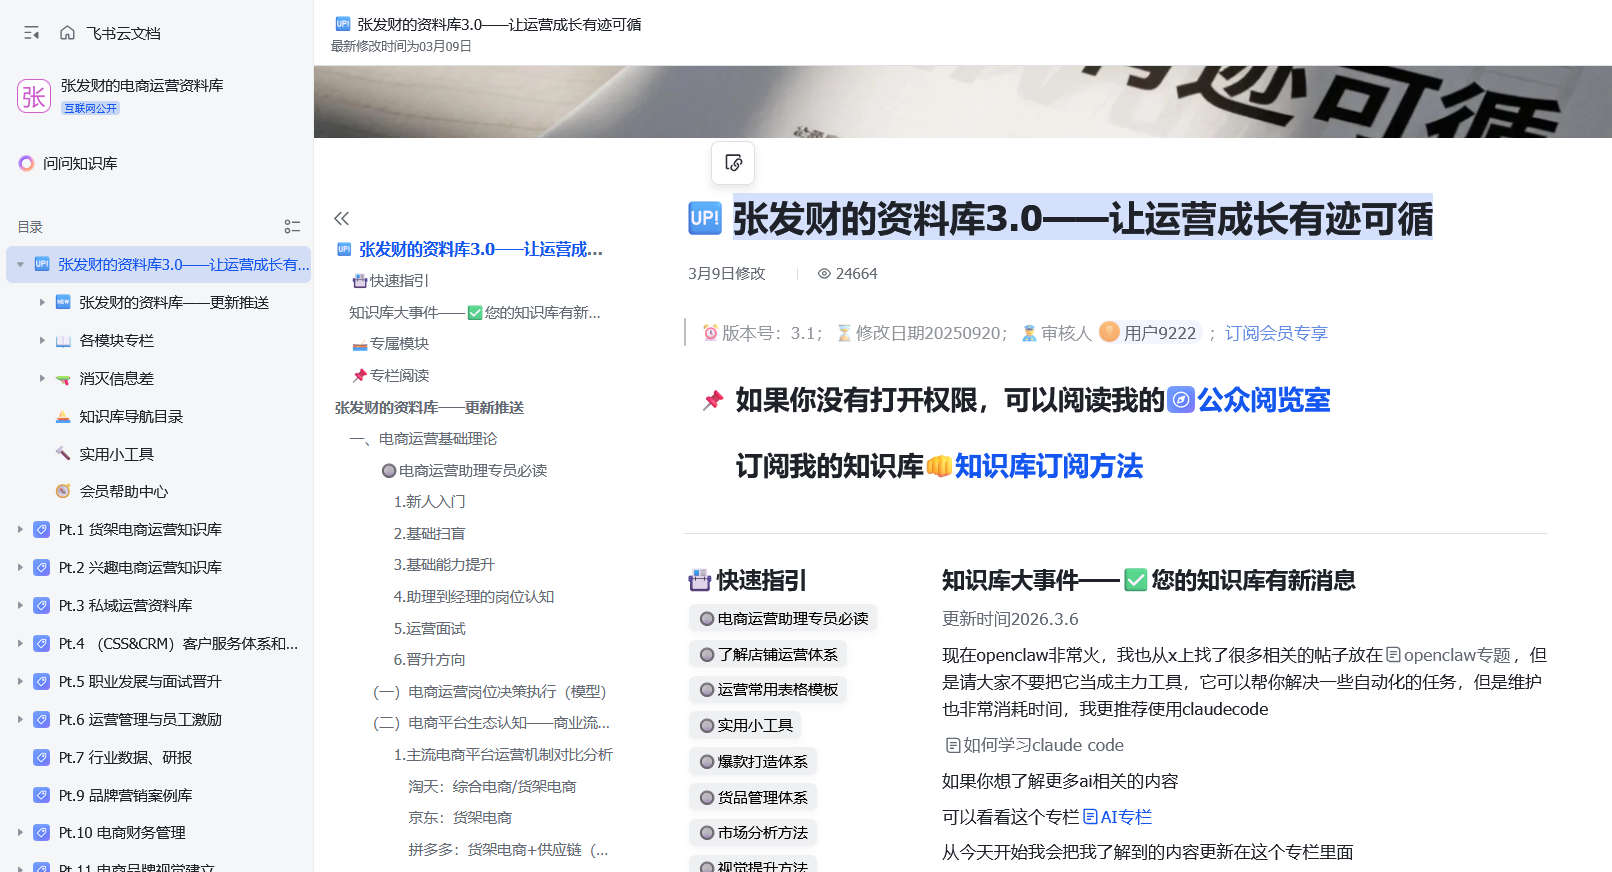Click 电商运营助理专员必读 quick link

coord(783,618)
